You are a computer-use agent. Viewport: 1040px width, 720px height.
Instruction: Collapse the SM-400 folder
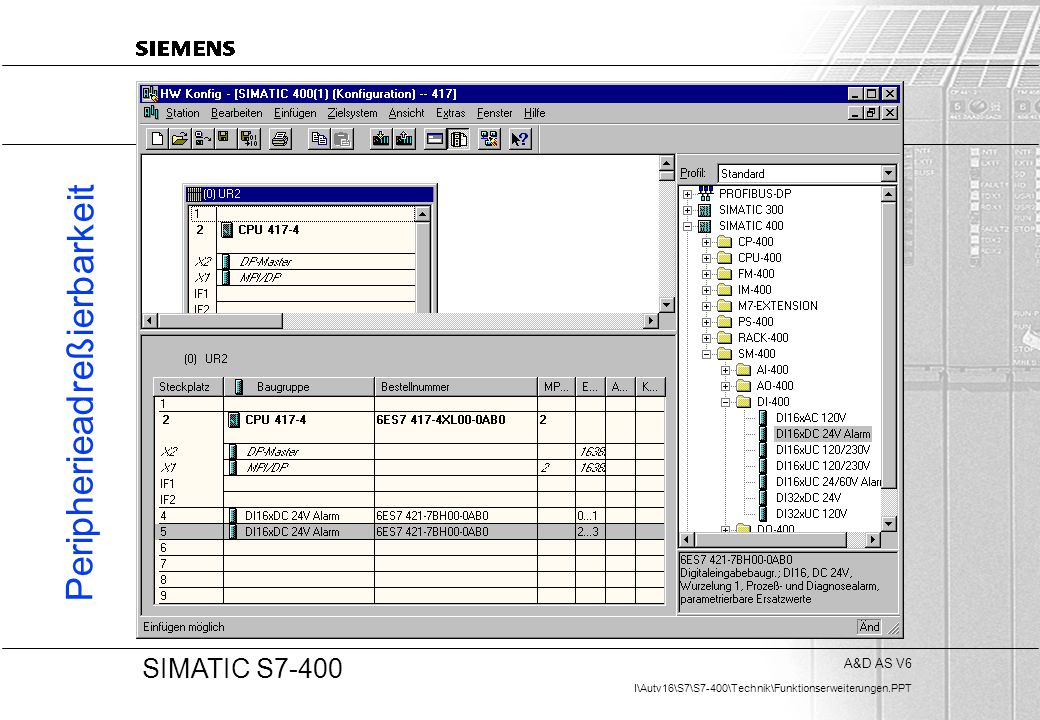tap(706, 354)
